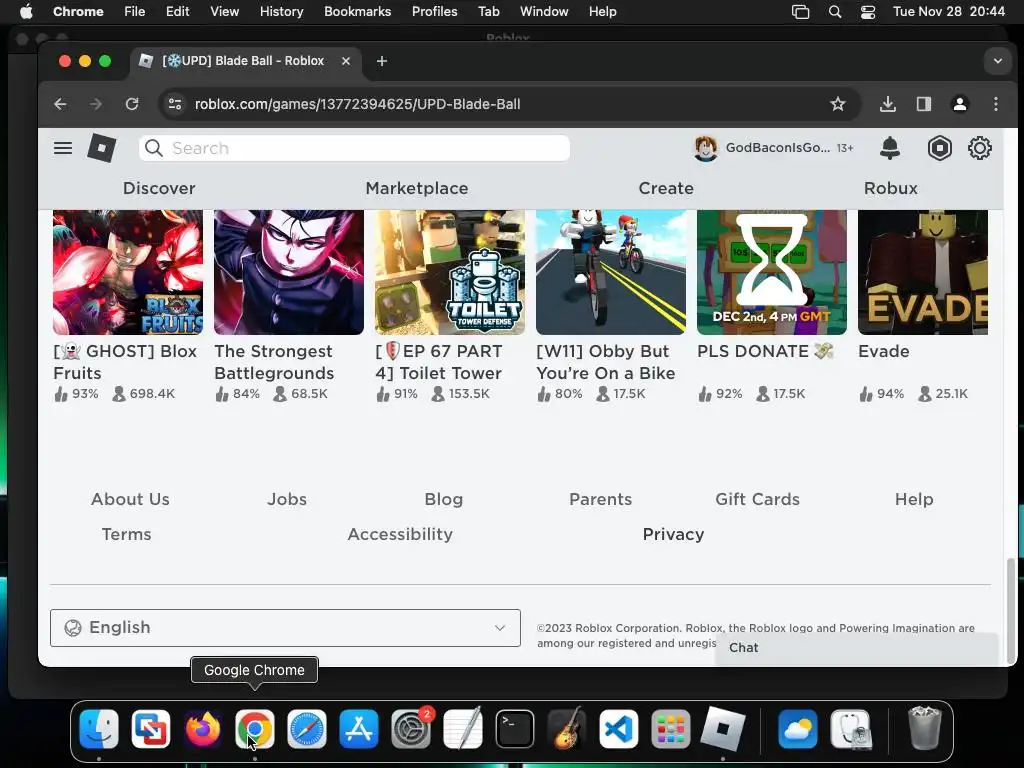Click the page vertical scrollbar thumb
Image resolution: width=1024 pixels, height=768 pixels.
pos(1012,610)
